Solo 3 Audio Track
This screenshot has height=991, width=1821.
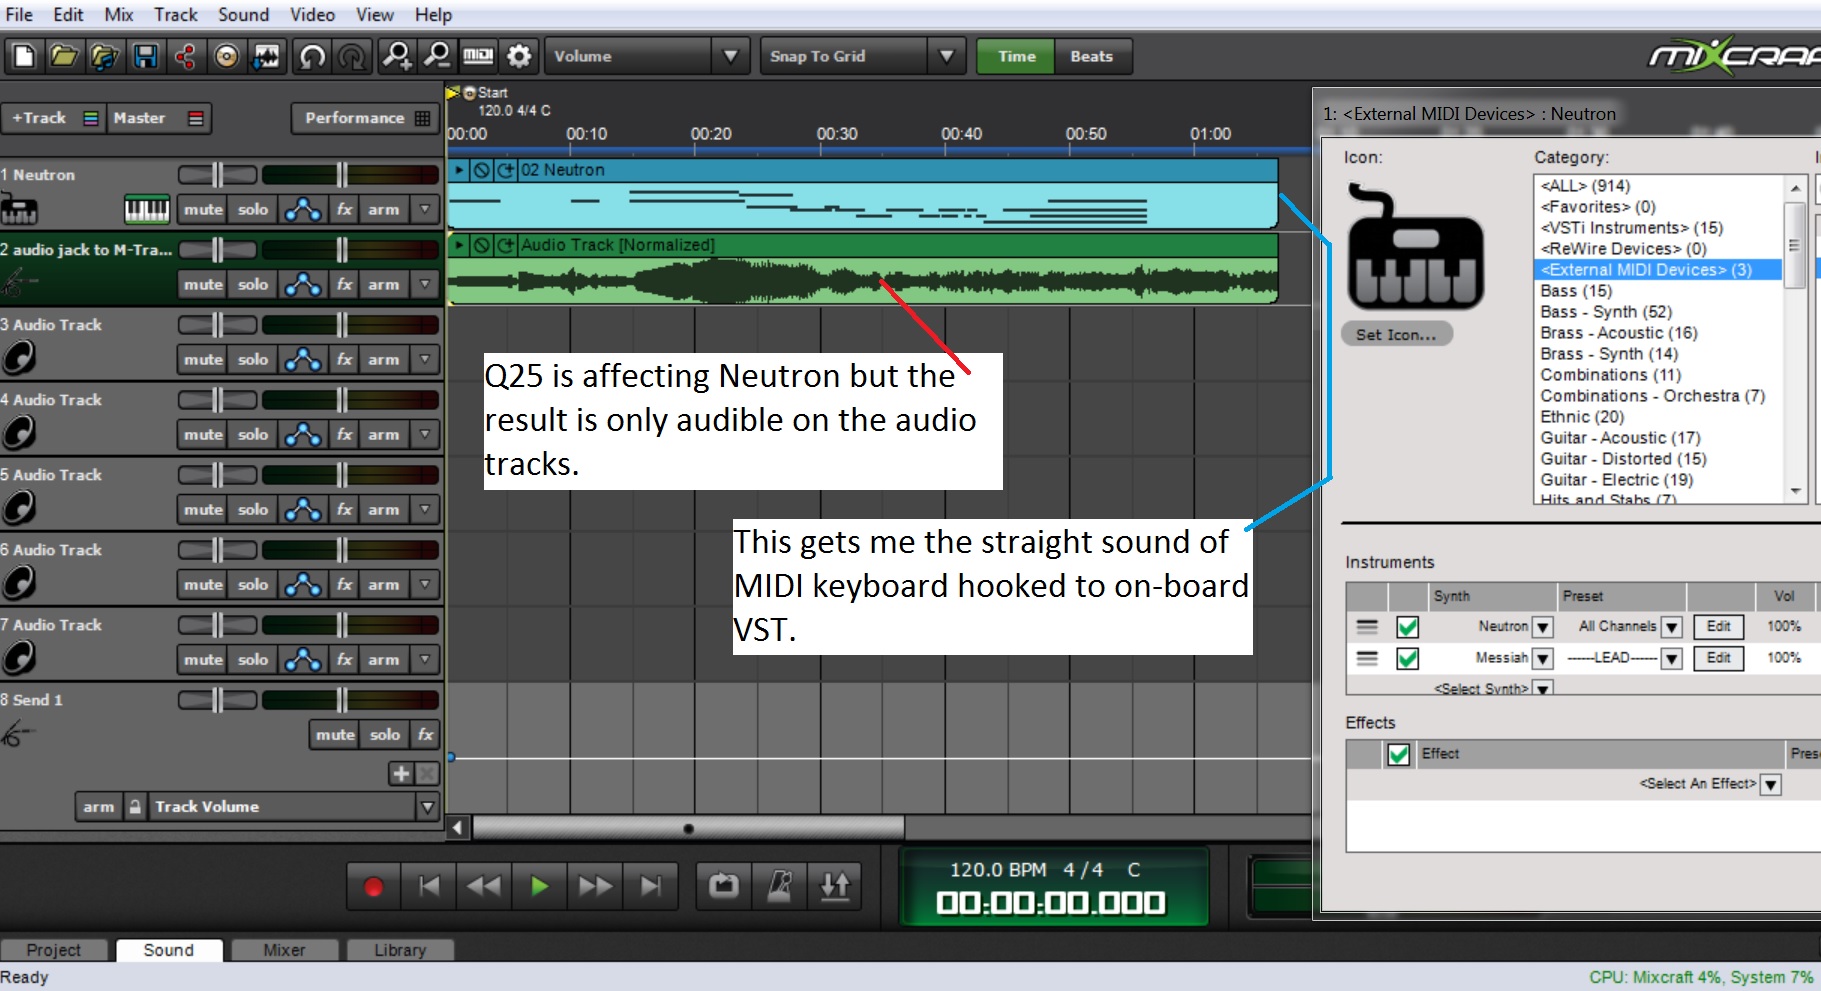point(253,359)
